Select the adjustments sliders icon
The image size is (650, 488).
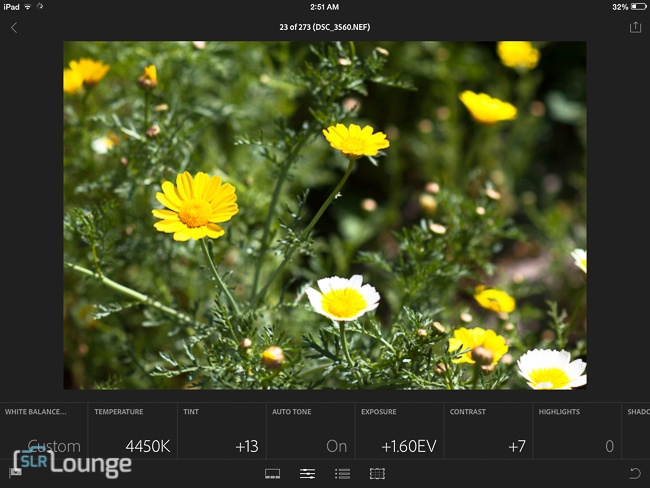(307, 473)
